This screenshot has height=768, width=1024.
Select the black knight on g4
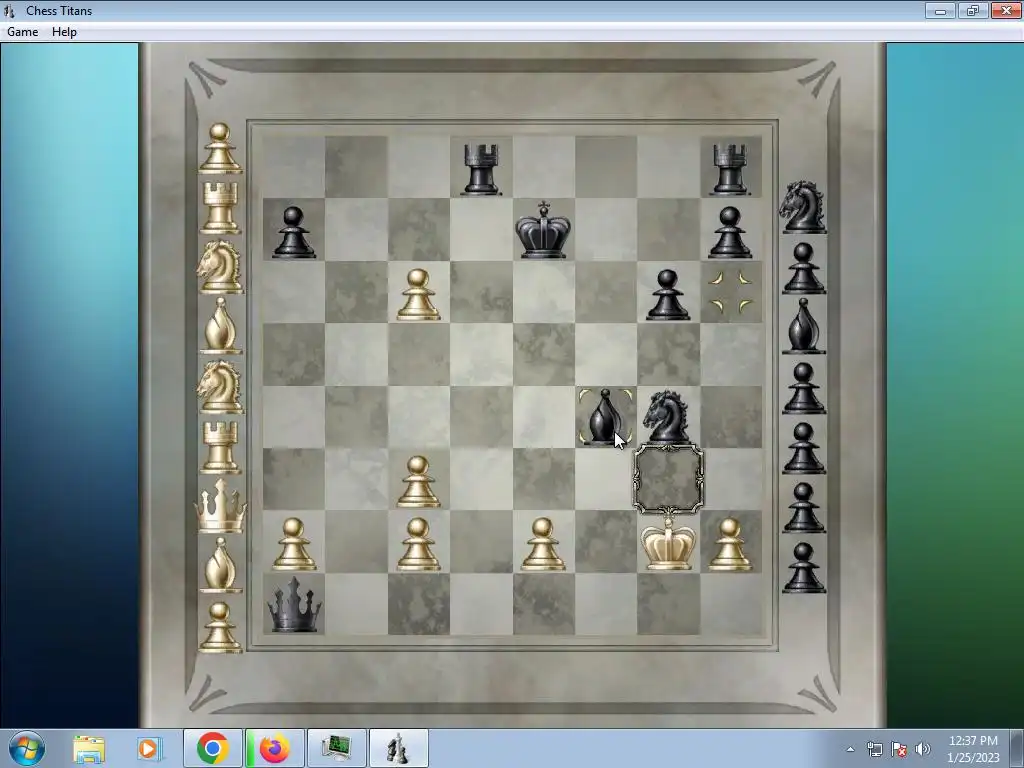pos(667,417)
